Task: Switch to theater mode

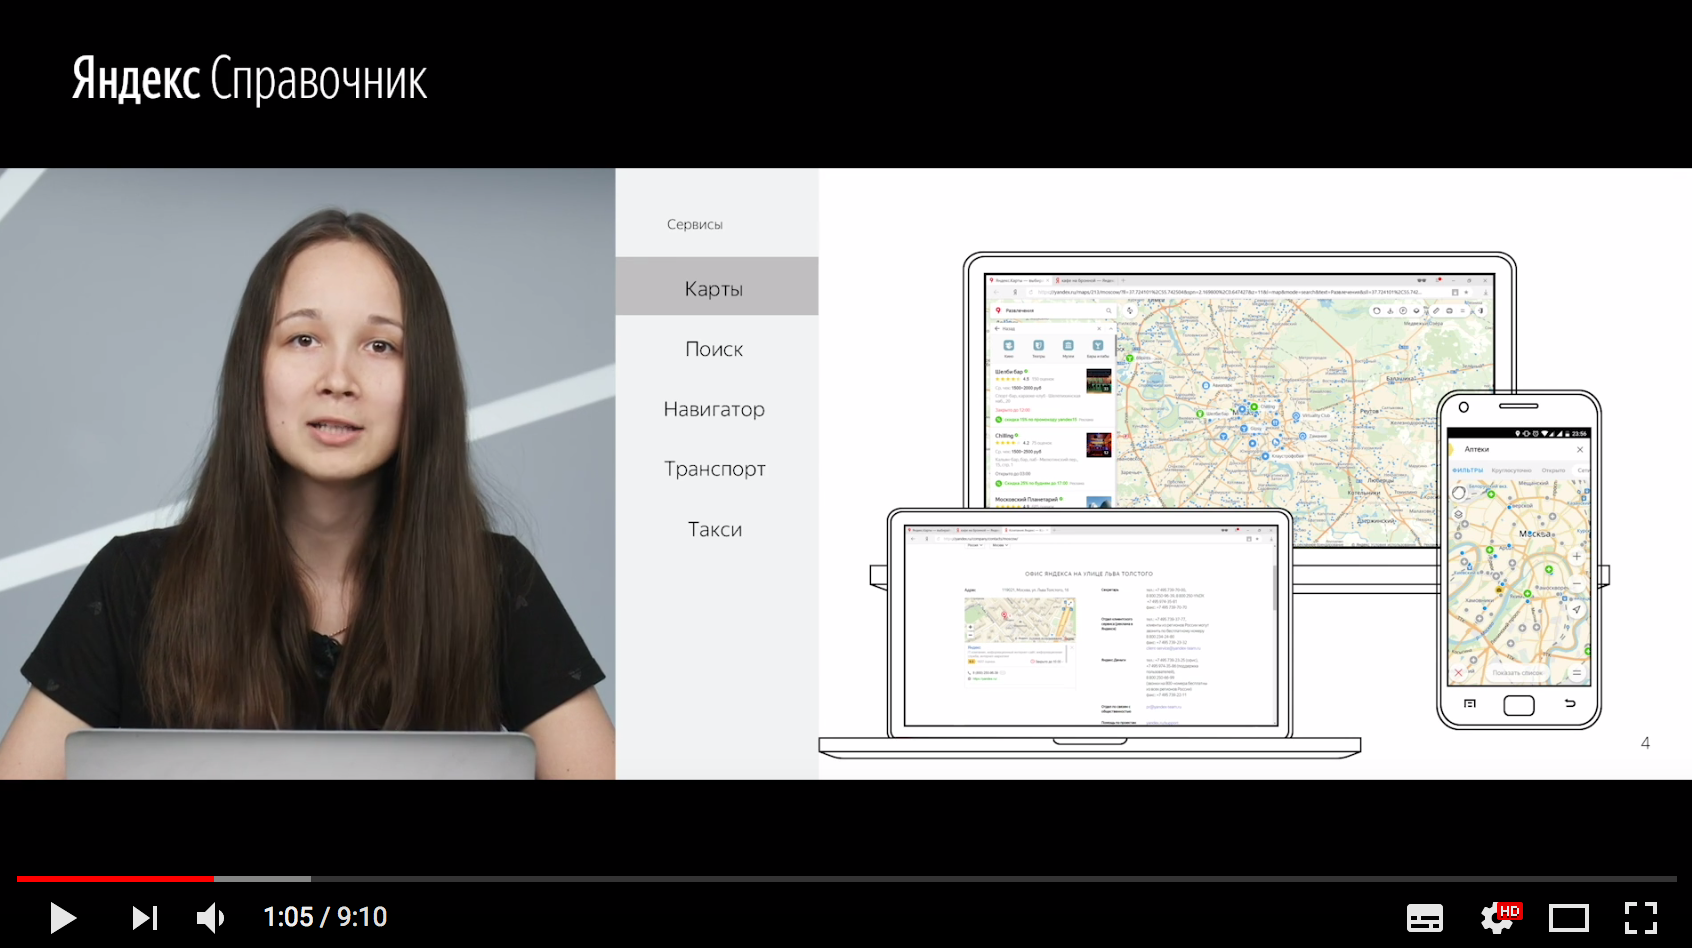Action: (1569, 917)
